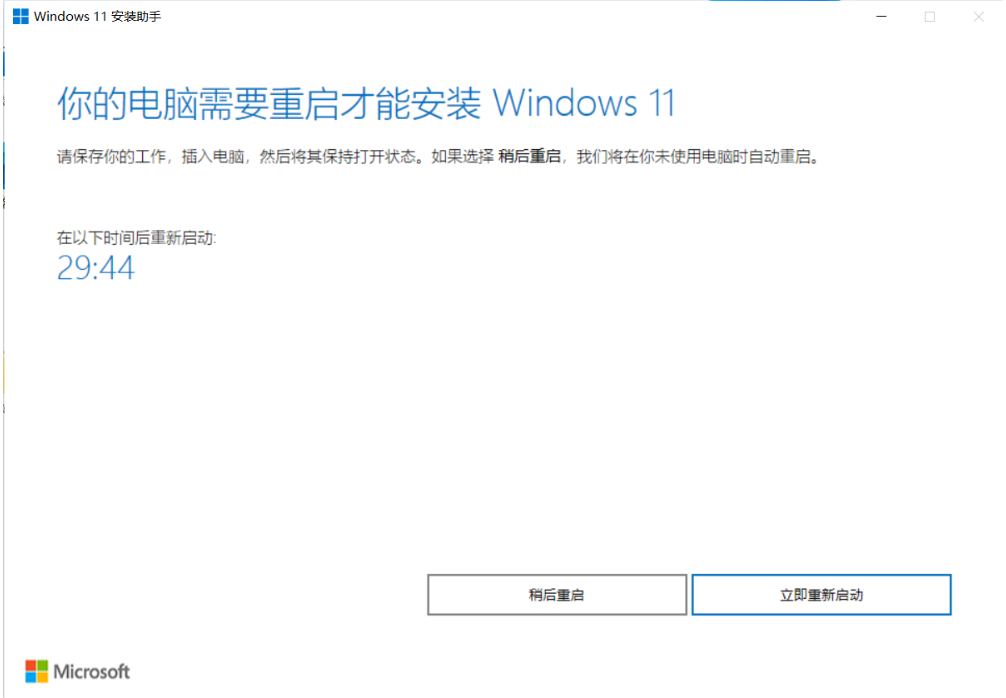
Task: Click 请保存你的工作 at start of description
Action: click(112, 157)
